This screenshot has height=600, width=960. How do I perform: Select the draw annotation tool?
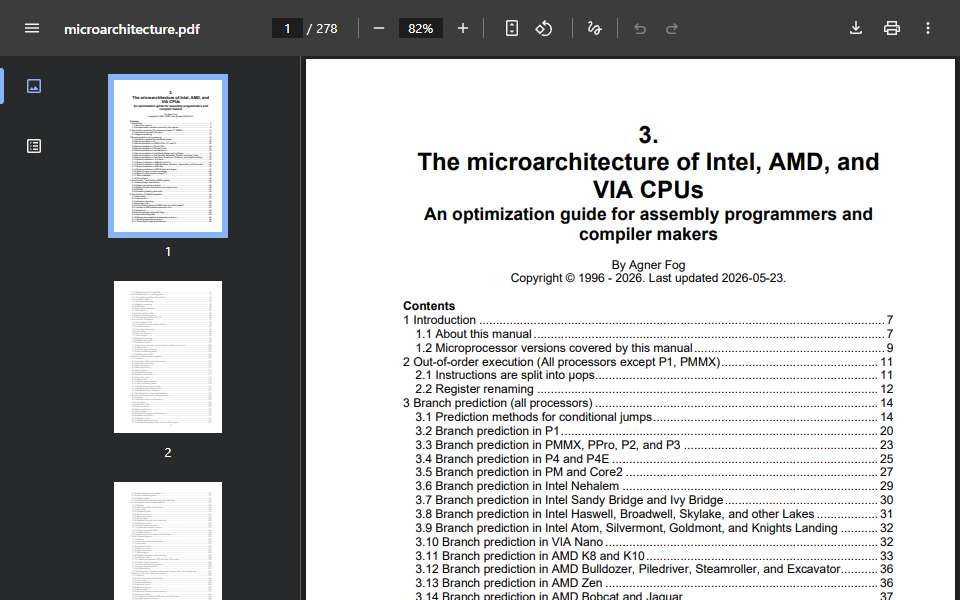[x=594, y=28]
